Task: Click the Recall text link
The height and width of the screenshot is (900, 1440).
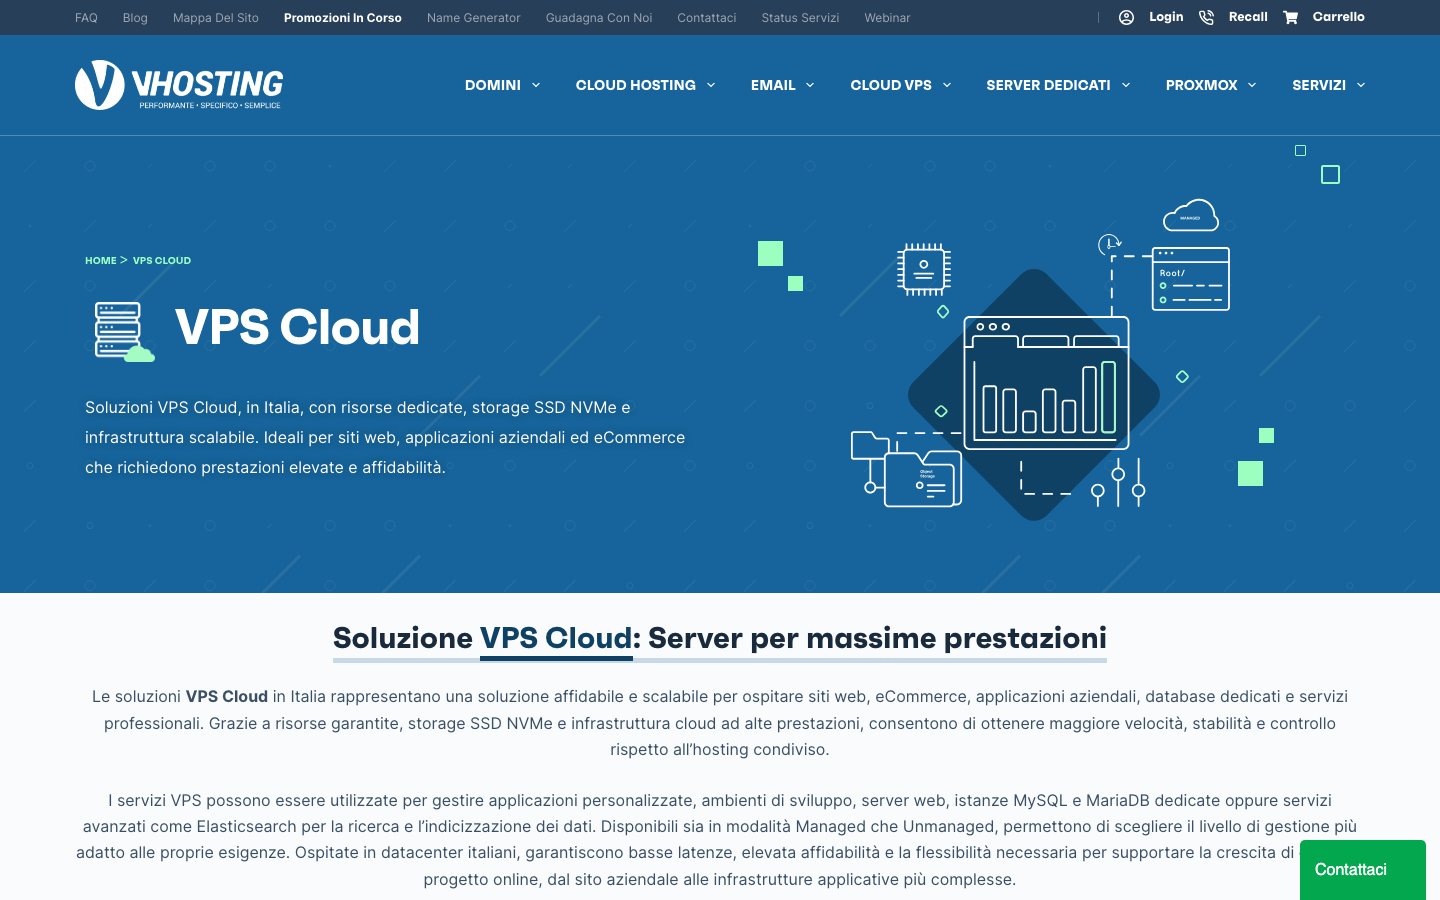Action: point(1248,17)
